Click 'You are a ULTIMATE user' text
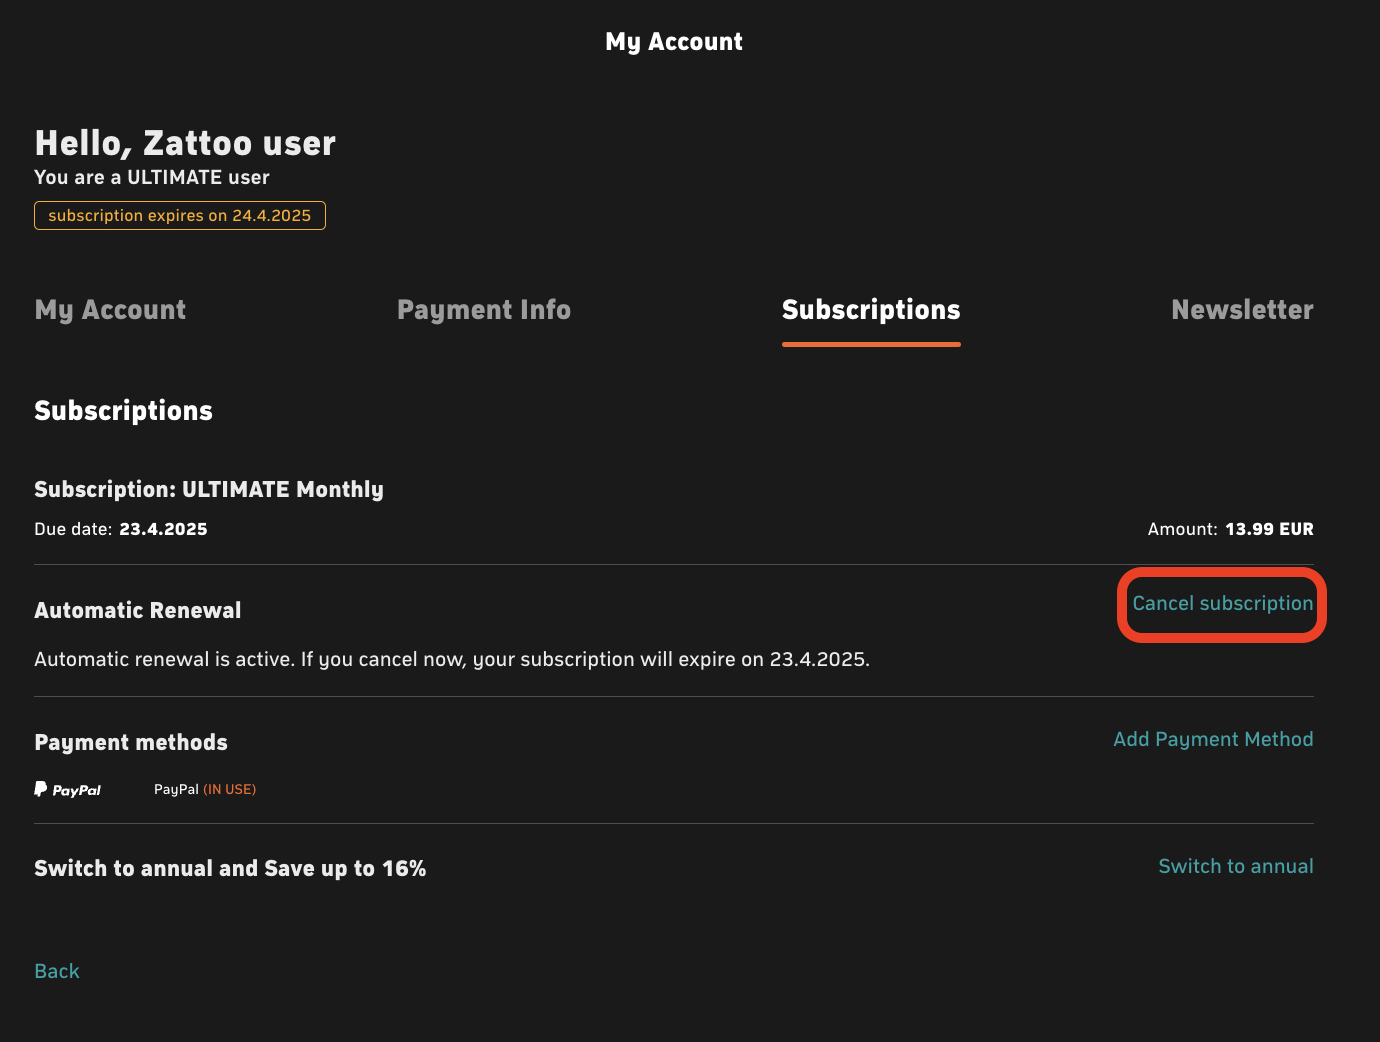 click(x=152, y=177)
